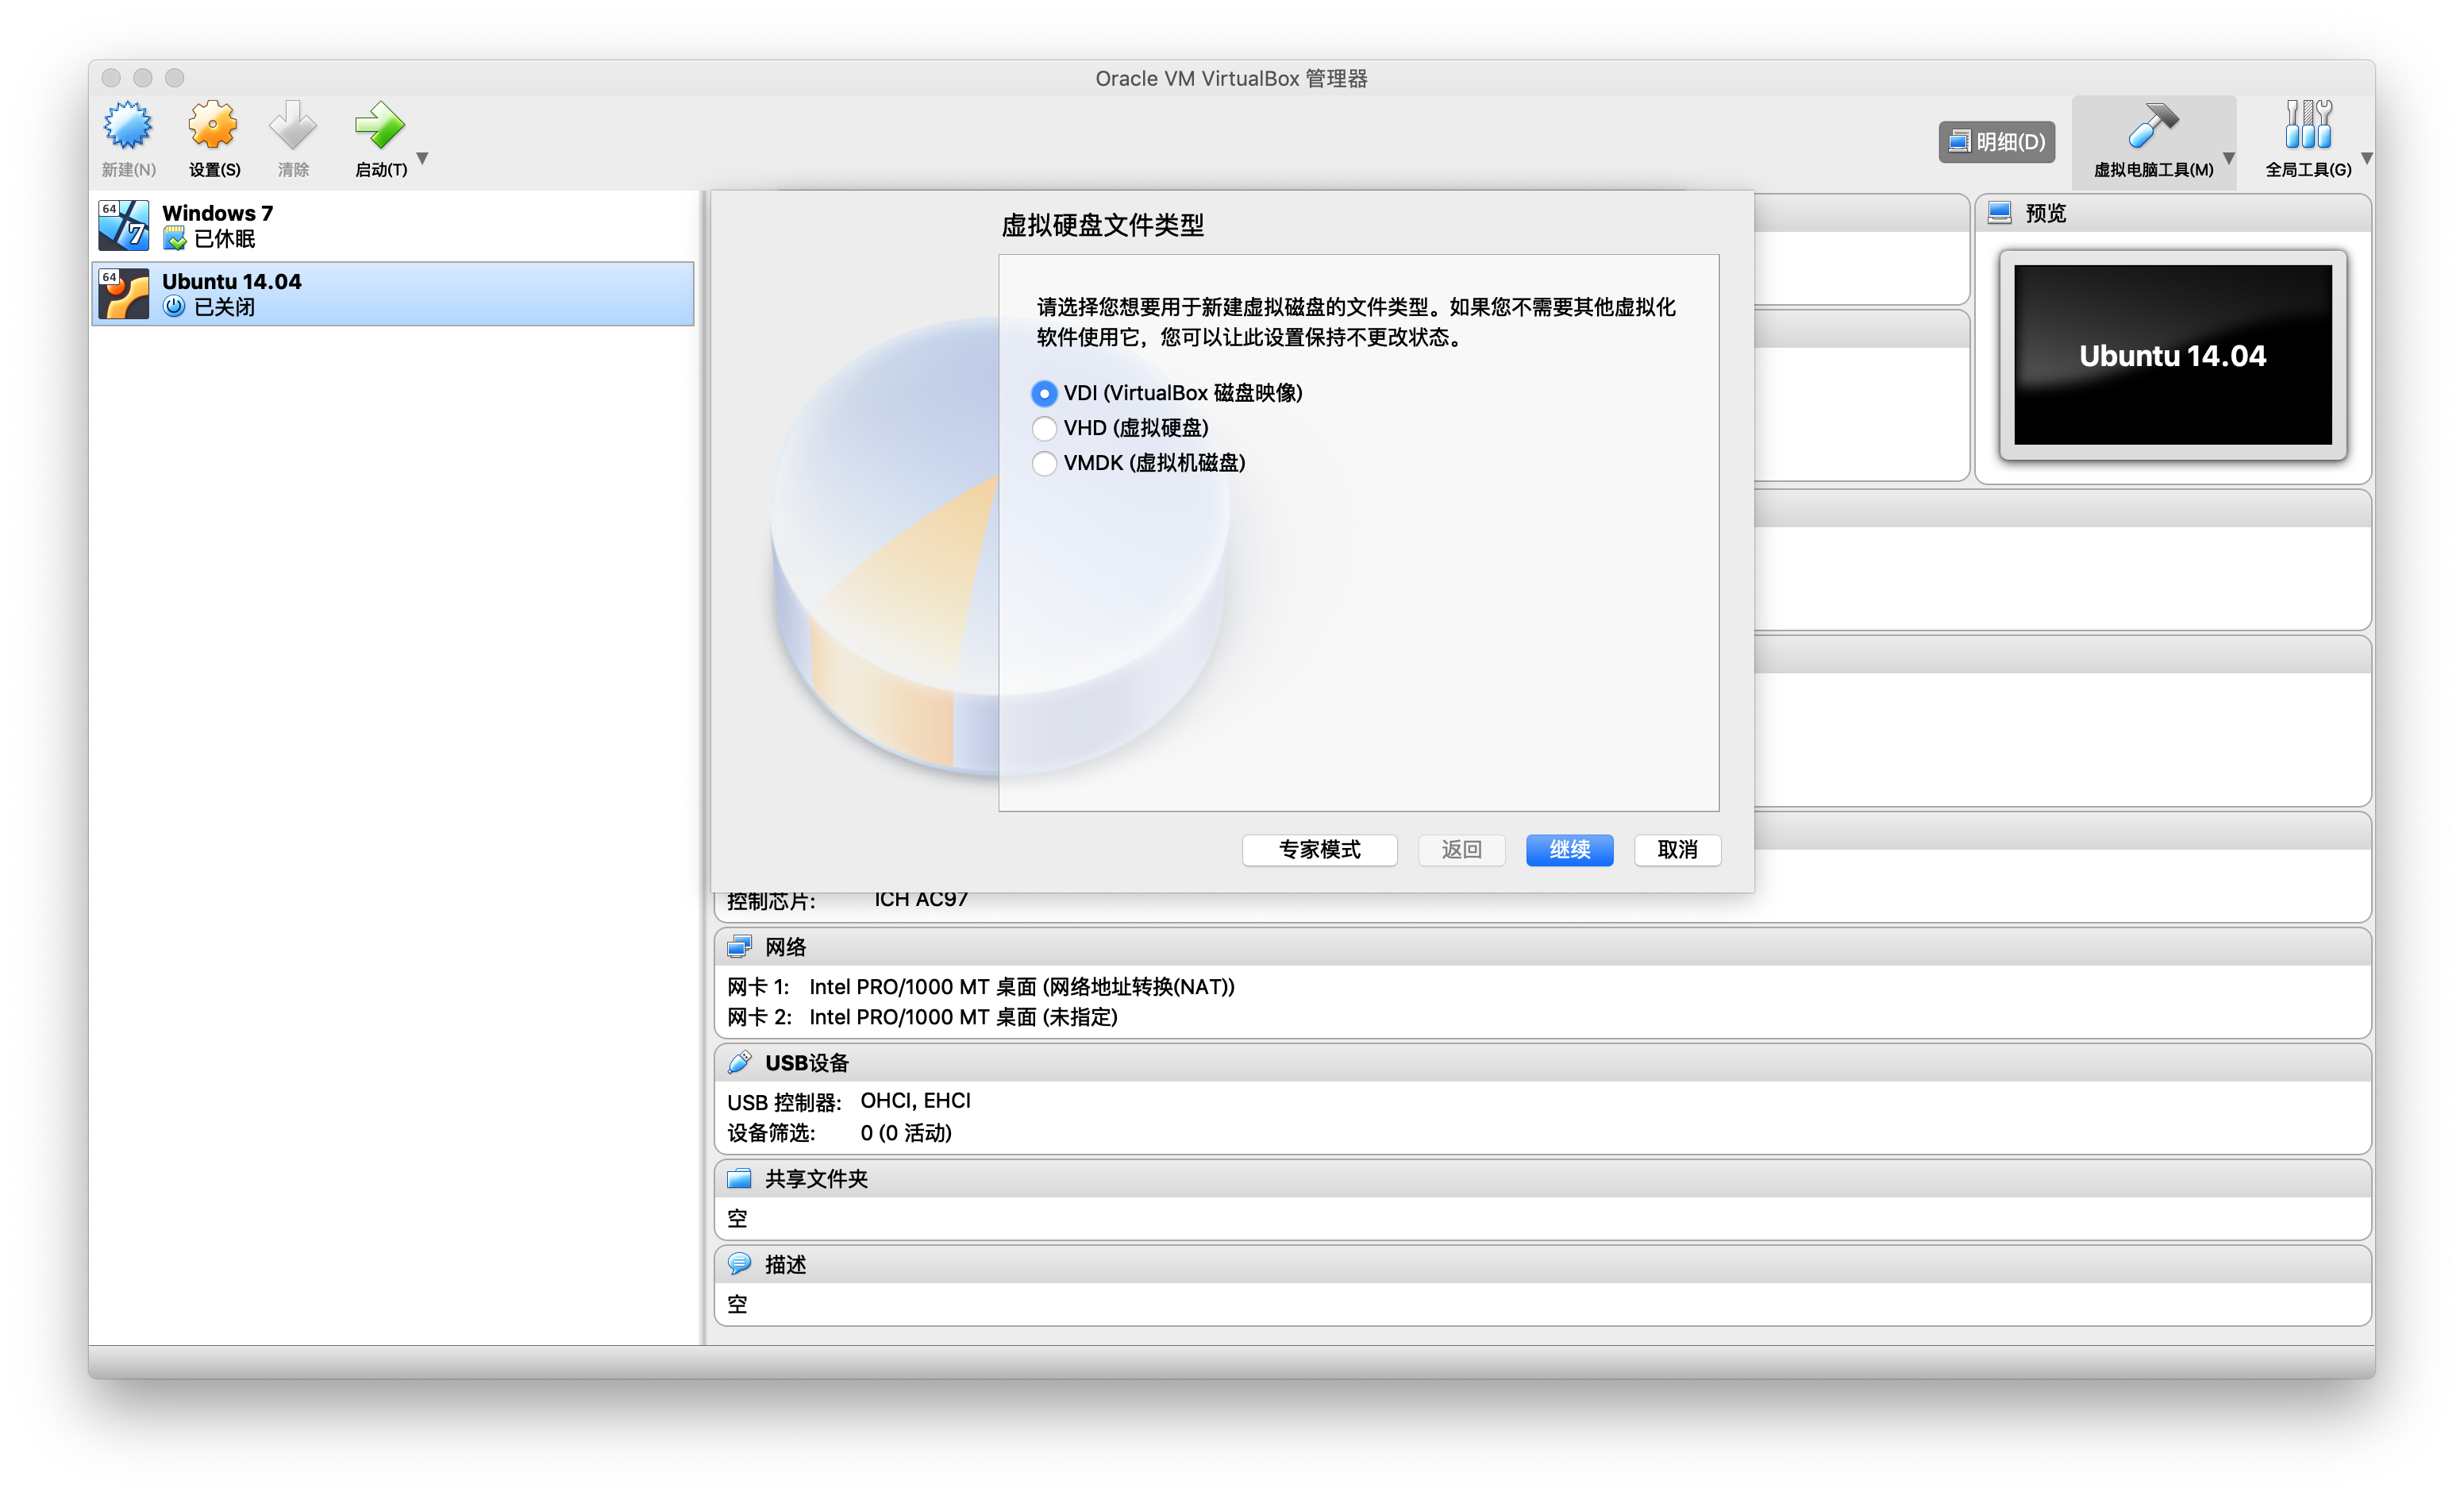Cancel (取消) the disk wizard
2464x1496 pixels.
(1677, 850)
